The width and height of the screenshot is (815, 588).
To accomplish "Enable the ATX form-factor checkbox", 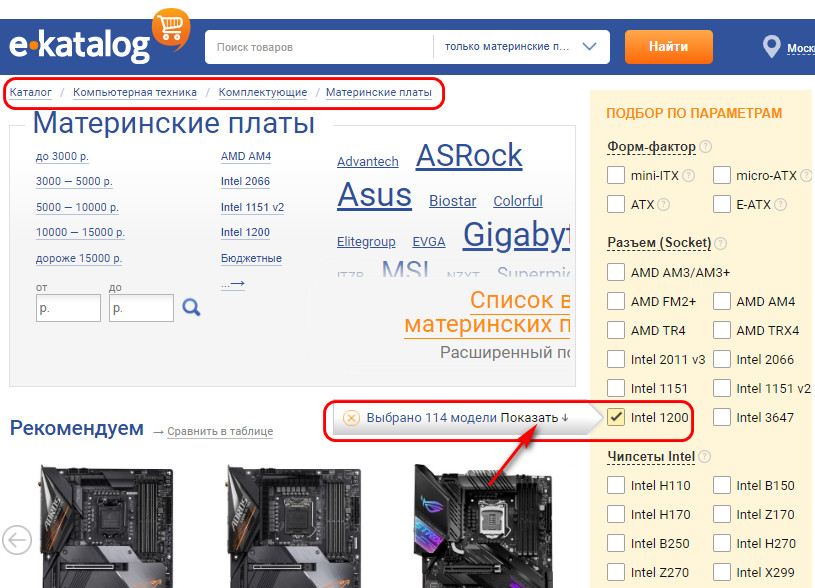I will pyautogui.click(x=616, y=204).
